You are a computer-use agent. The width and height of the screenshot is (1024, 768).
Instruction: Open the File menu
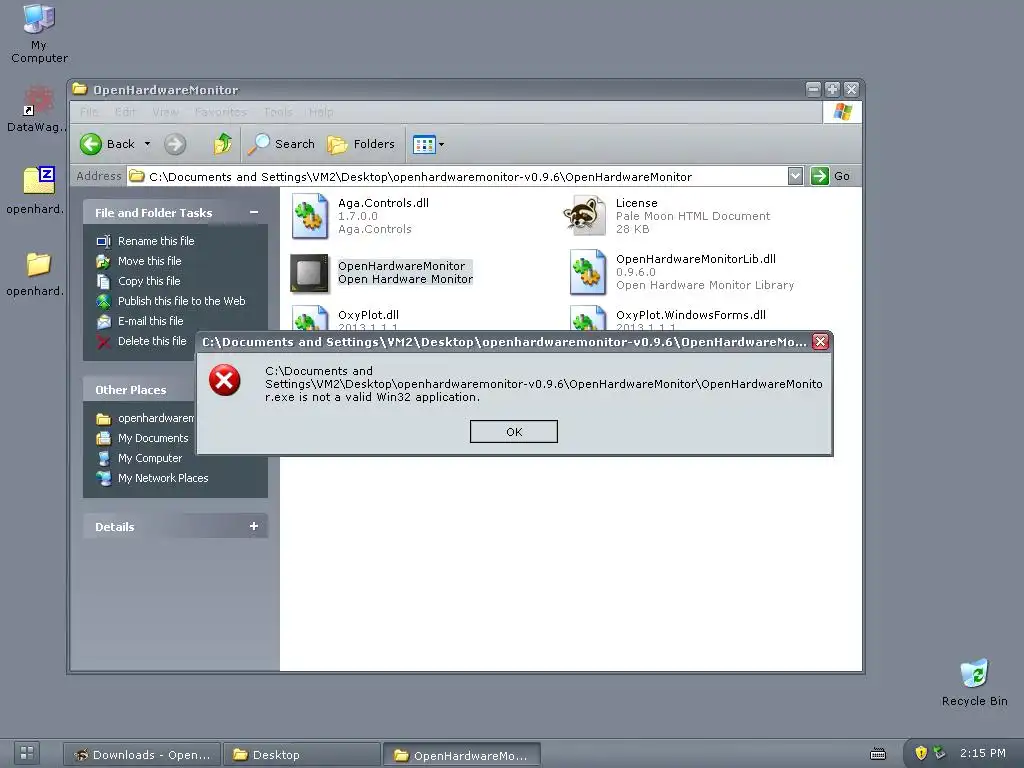[x=89, y=112]
